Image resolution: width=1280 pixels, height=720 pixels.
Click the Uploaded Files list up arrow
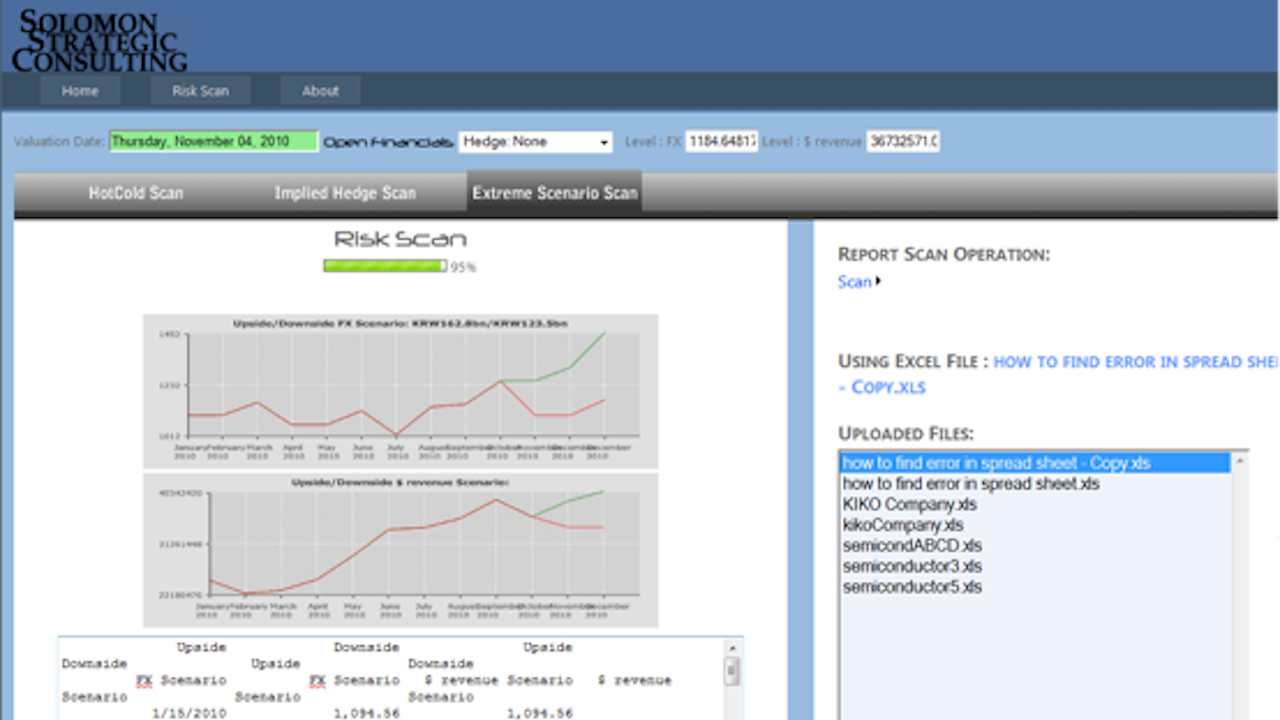1241,461
